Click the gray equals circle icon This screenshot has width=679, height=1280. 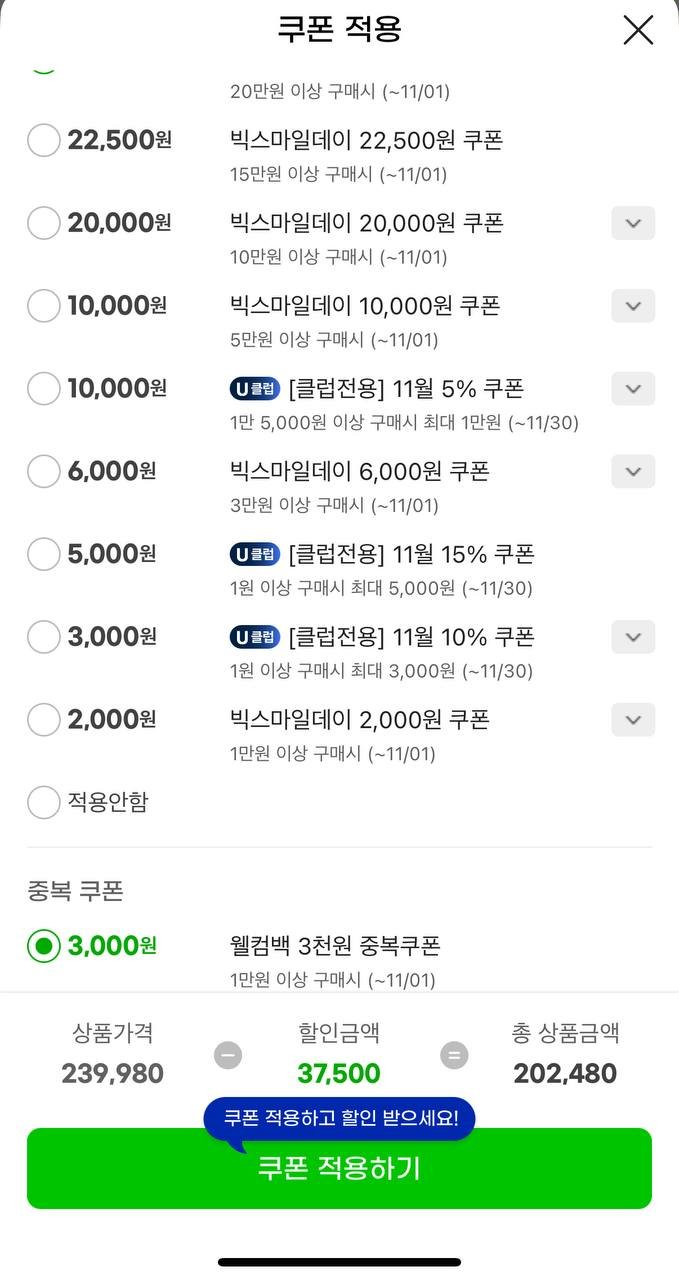click(x=454, y=1054)
